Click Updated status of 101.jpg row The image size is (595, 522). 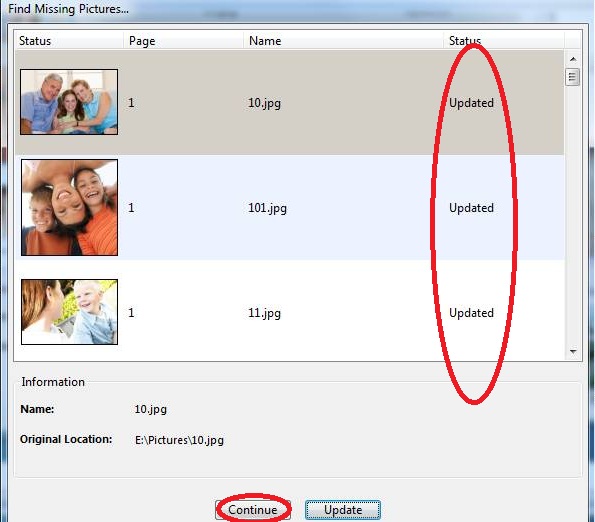(471, 208)
